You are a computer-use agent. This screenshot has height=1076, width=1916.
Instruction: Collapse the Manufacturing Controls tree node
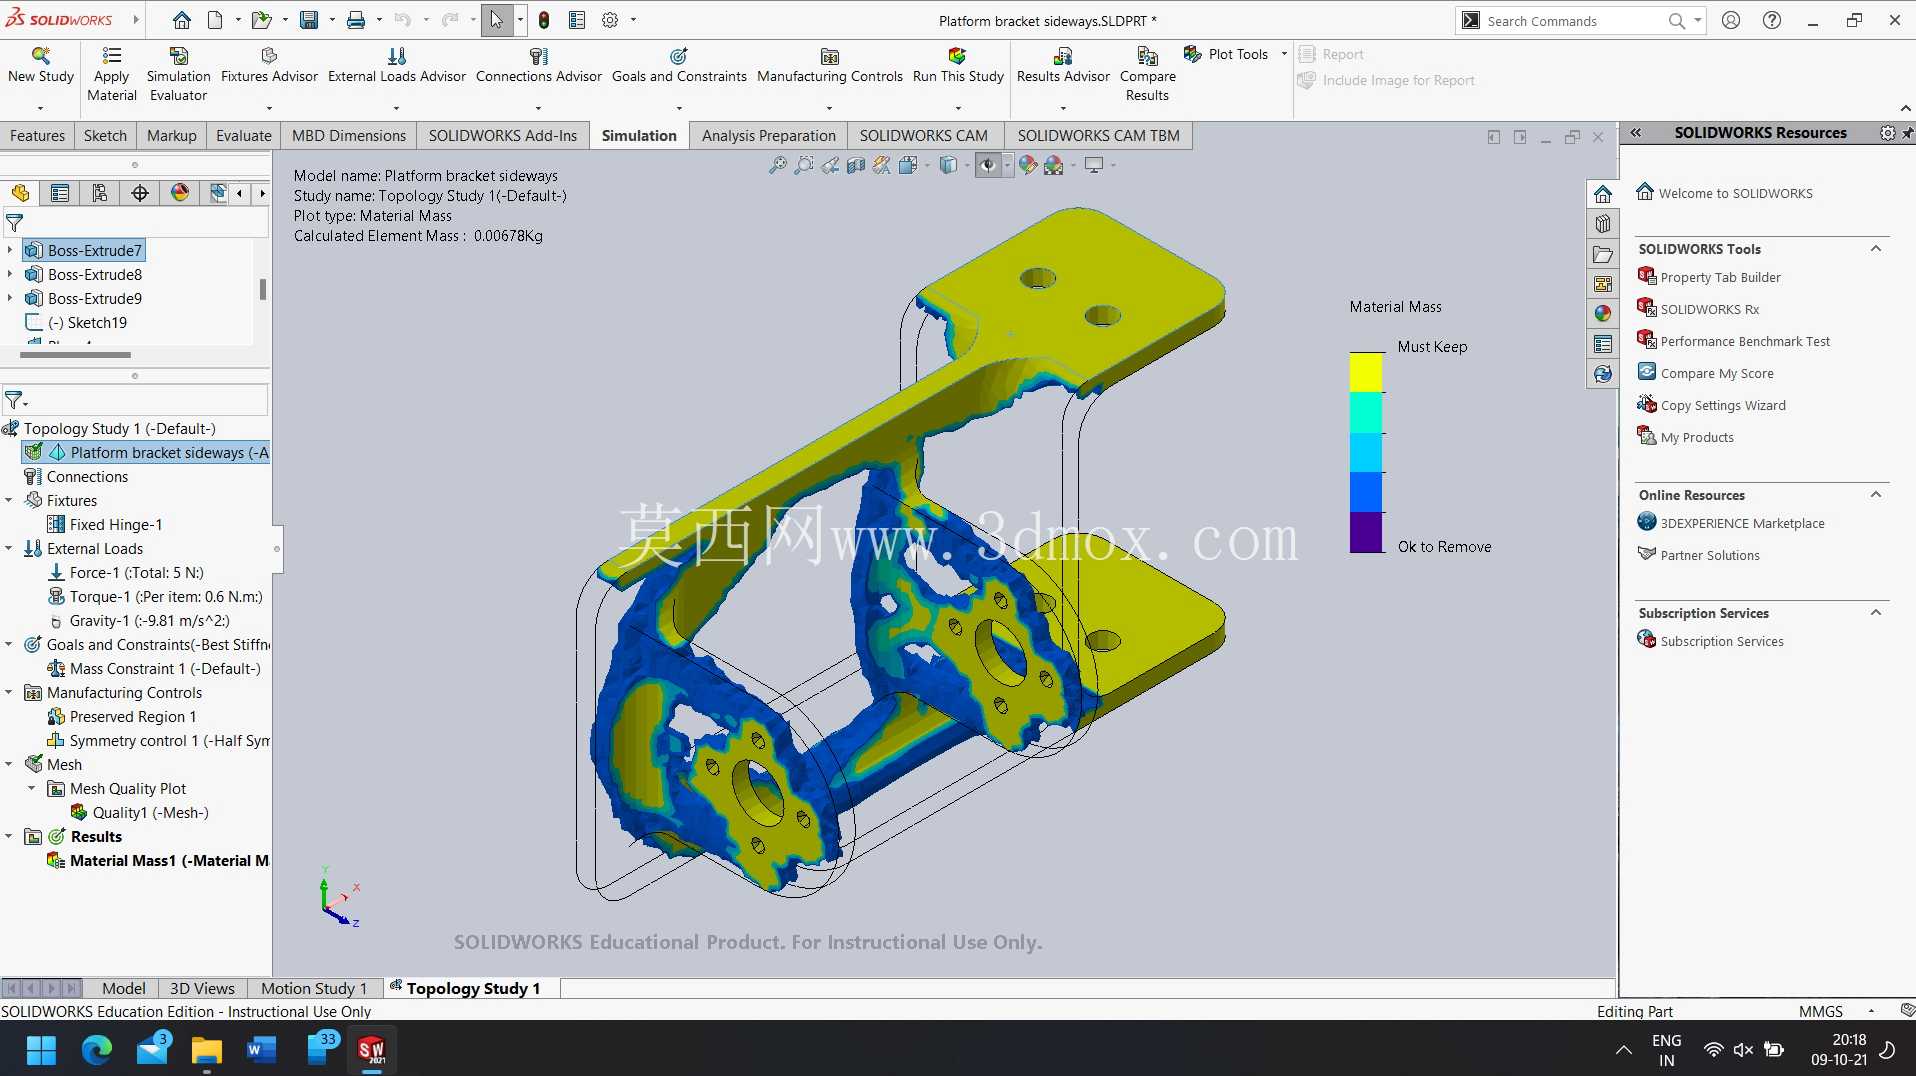(9, 692)
